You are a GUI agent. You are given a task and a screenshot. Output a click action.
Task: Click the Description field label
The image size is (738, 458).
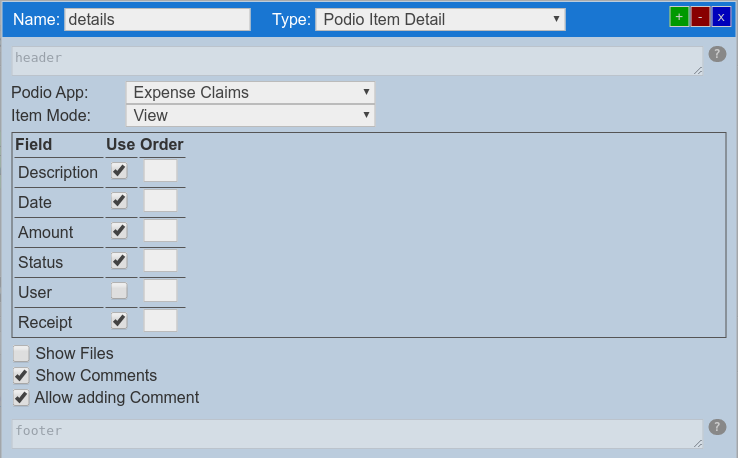[x=58, y=172]
